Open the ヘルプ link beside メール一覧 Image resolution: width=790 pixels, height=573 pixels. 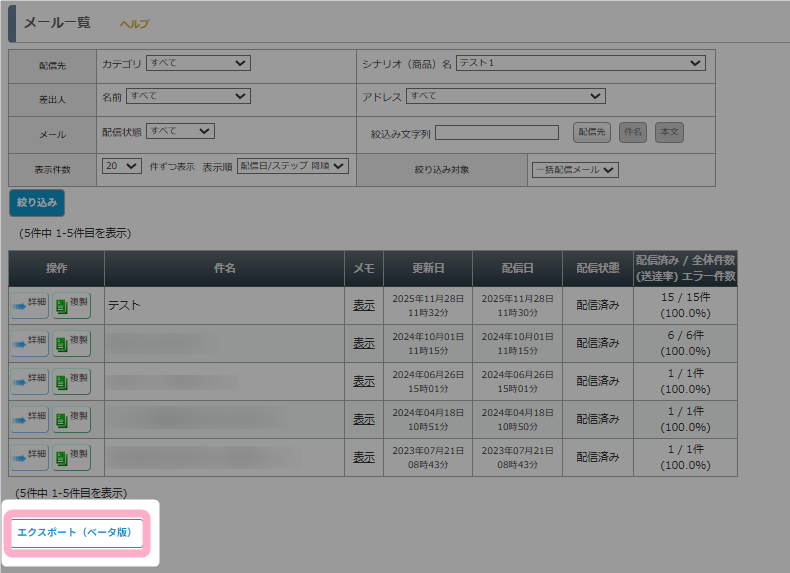tap(134, 23)
